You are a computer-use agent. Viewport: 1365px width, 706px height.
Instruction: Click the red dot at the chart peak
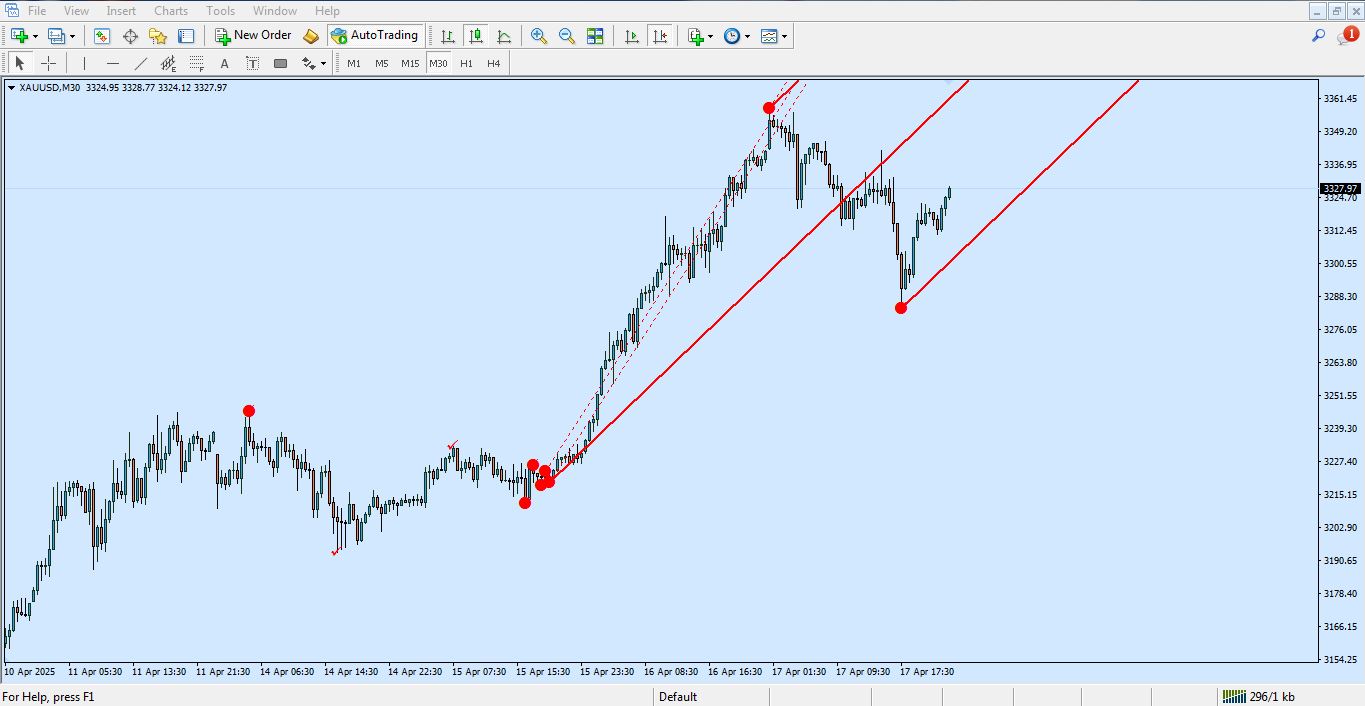pos(769,108)
